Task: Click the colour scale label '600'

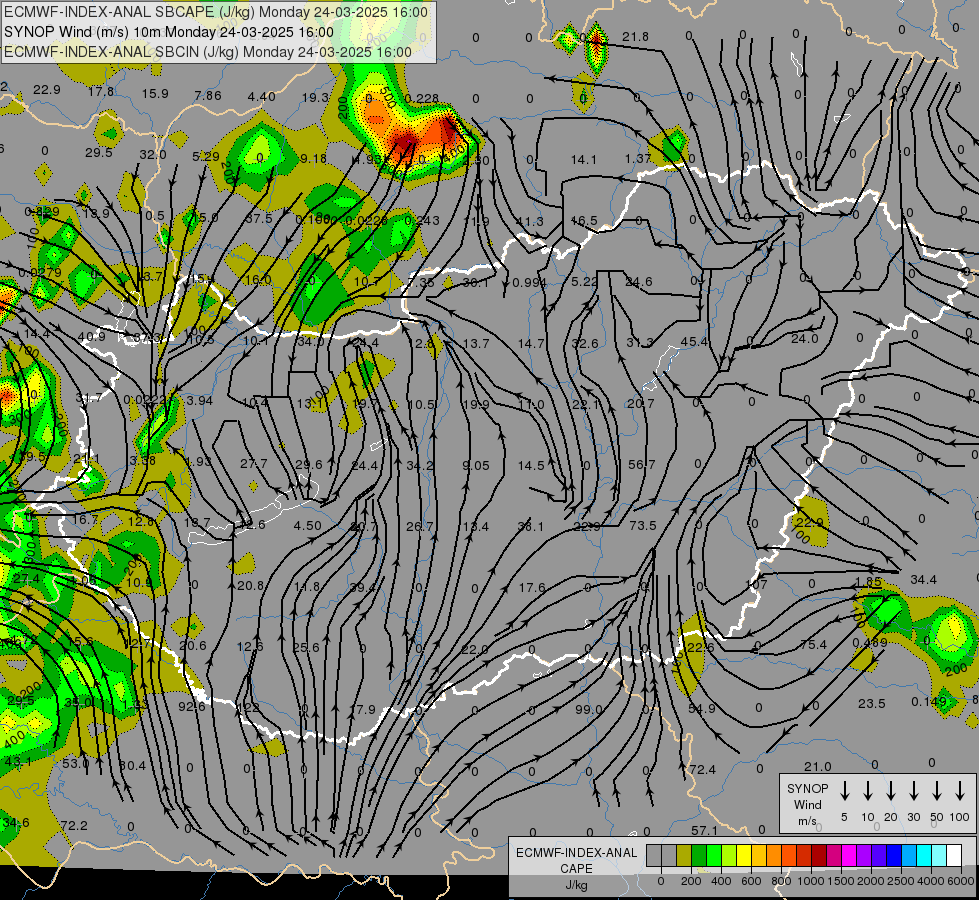Action: coord(750,881)
